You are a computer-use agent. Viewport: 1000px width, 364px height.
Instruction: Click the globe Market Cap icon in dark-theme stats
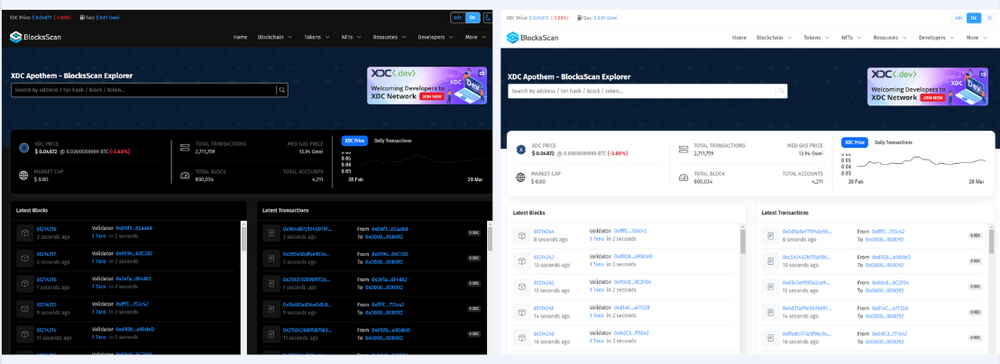pyautogui.click(x=24, y=175)
